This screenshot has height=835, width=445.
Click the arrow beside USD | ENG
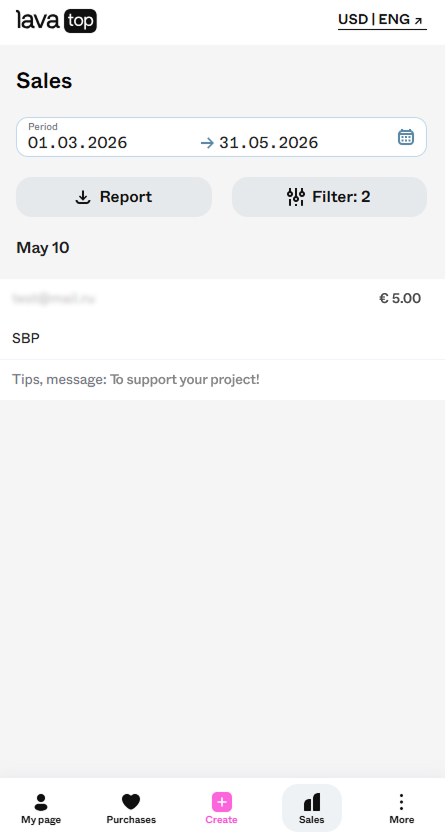click(418, 21)
